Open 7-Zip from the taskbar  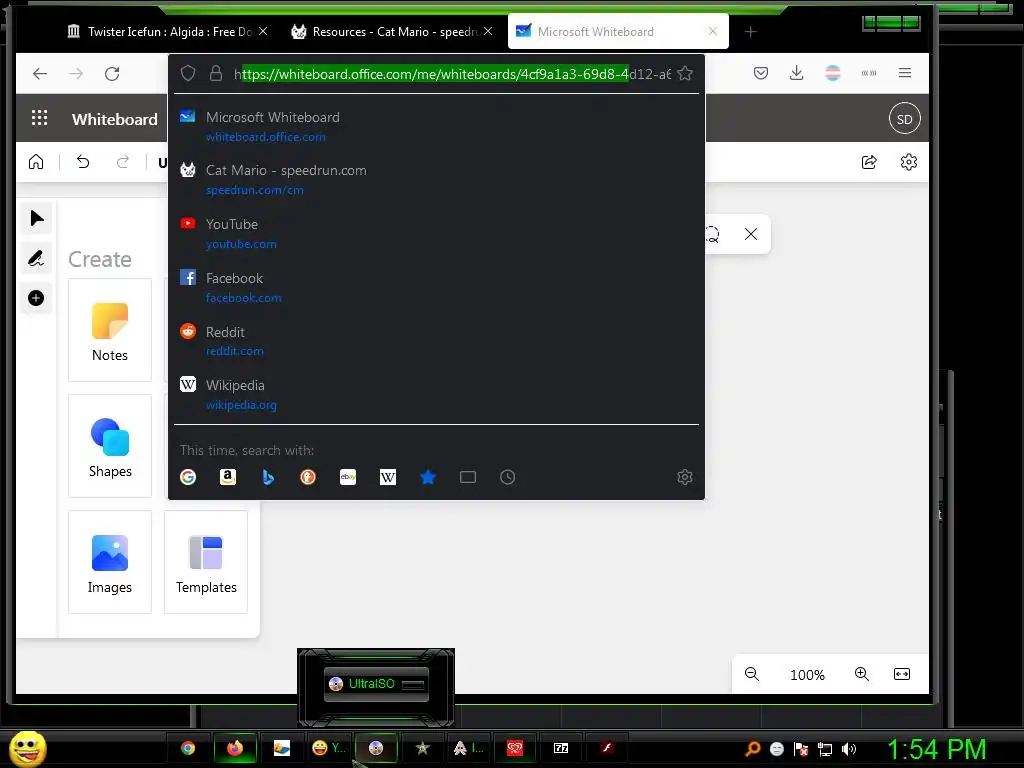tap(561, 748)
